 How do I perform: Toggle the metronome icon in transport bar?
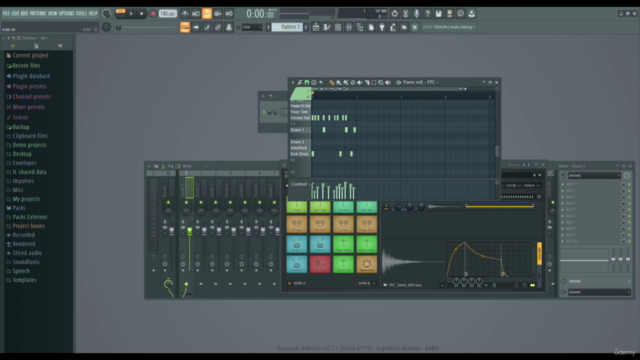click(185, 13)
